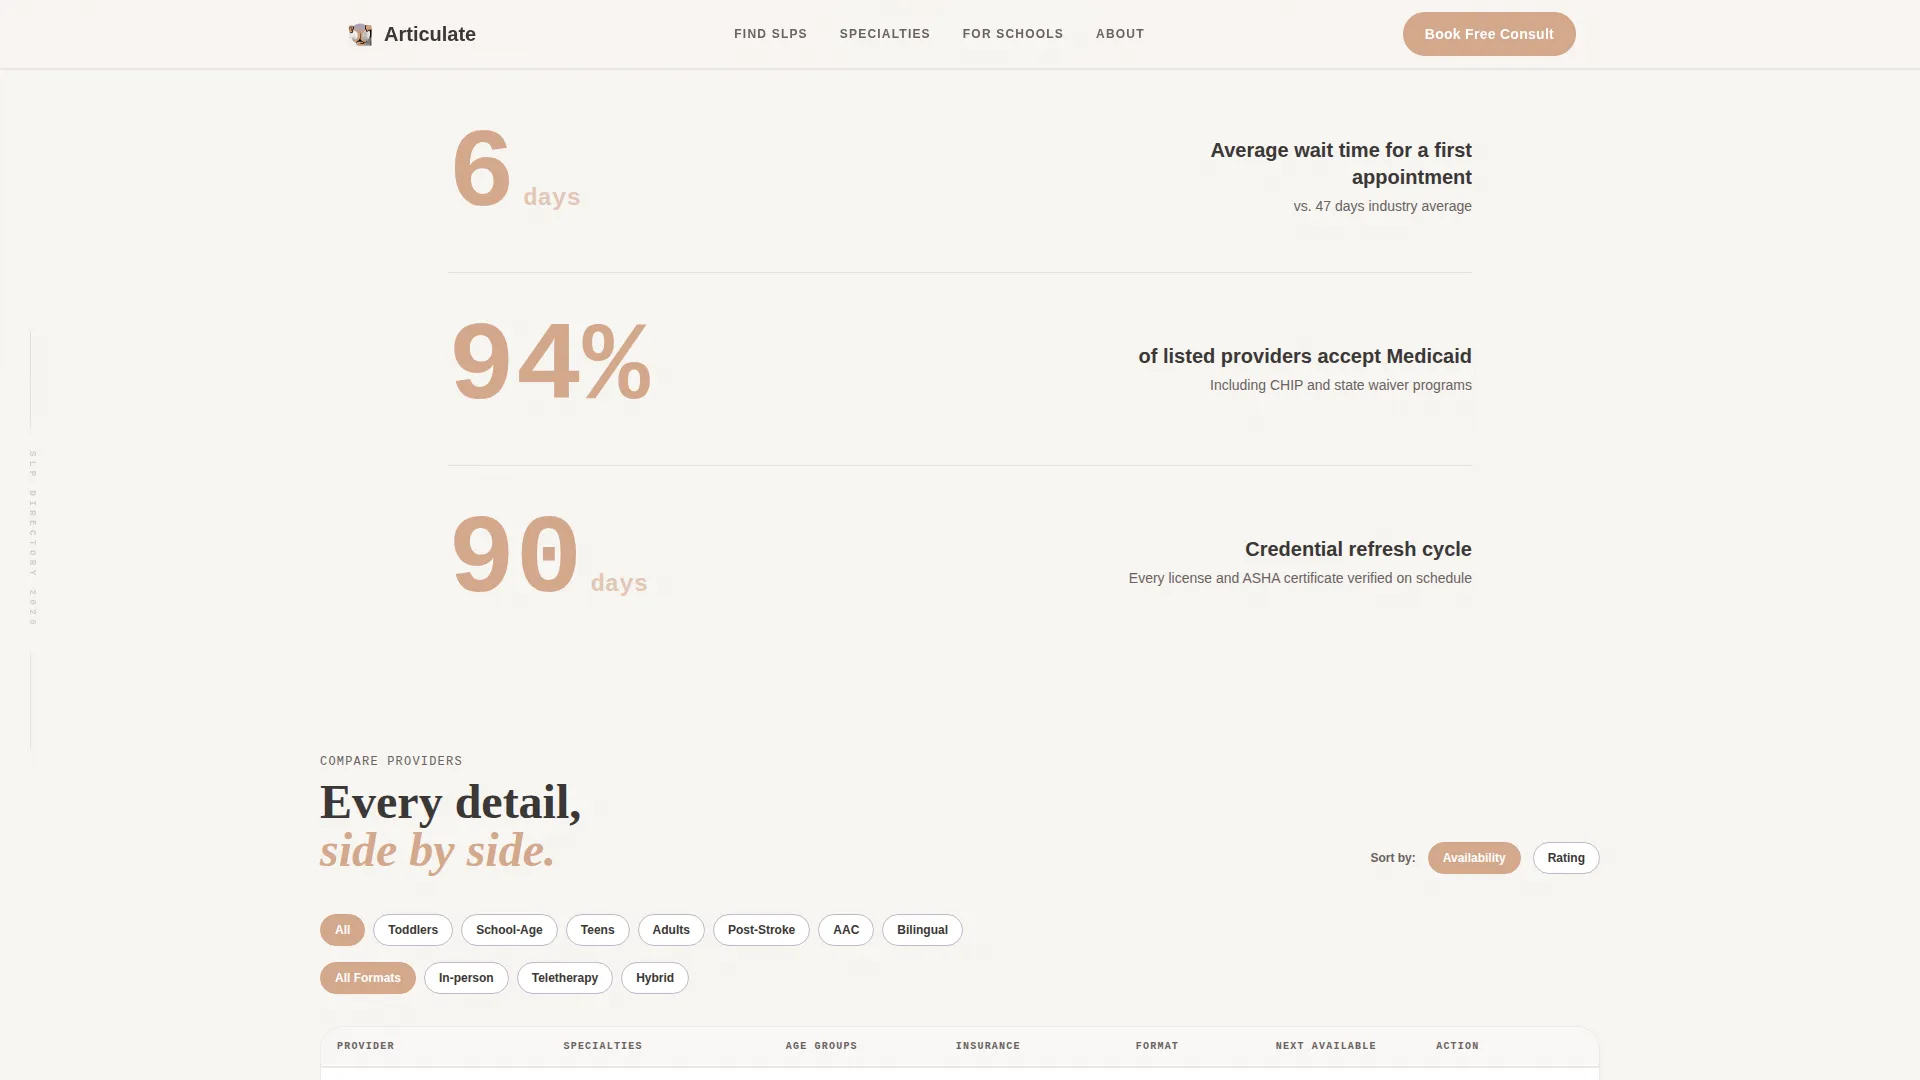
Task: Click the Insurance column header
Action: pyautogui.click(x=988, y=1046)
